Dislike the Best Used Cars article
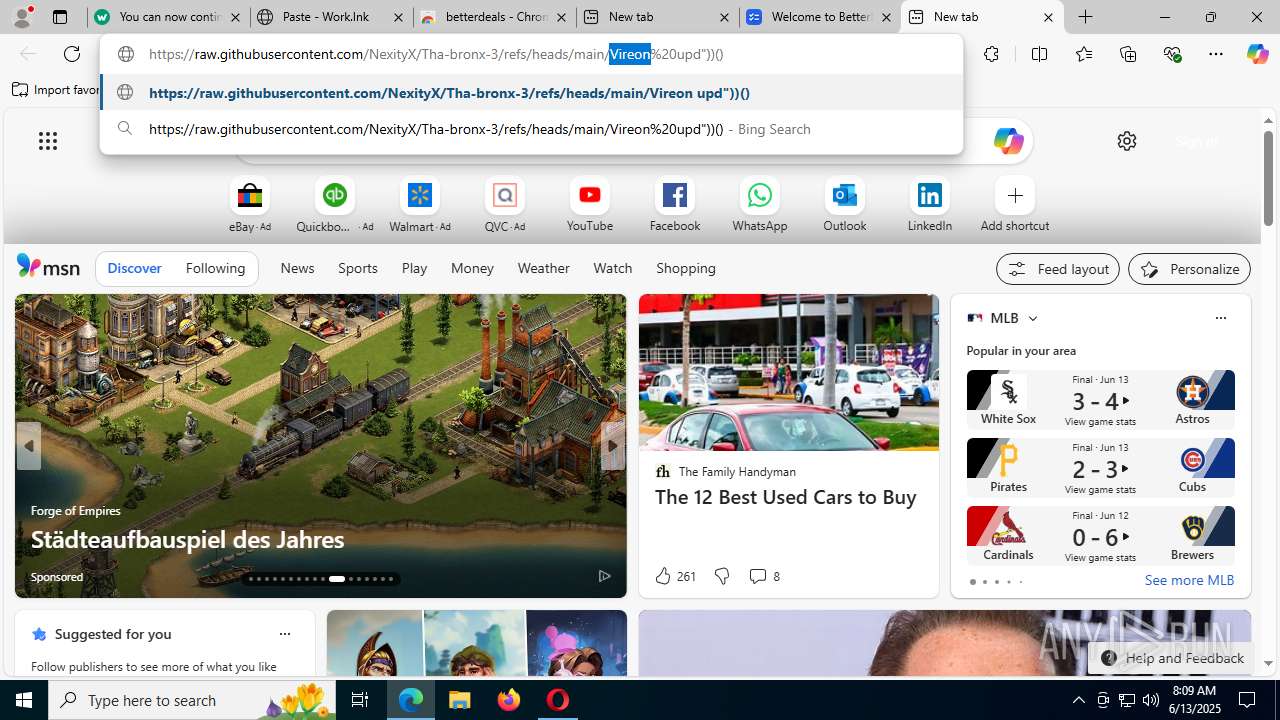1280x720 pixels. [x=721, y=576]
